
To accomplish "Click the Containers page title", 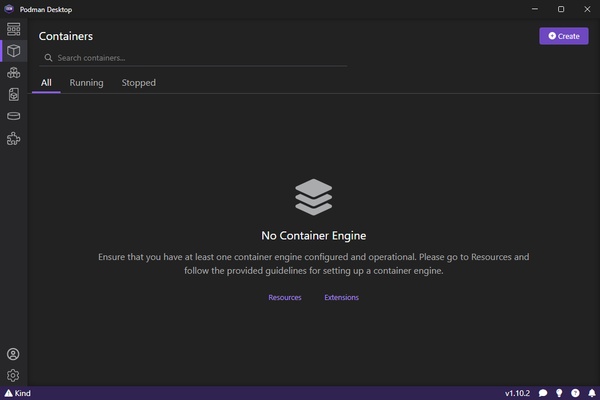I will [x=66, y=36].
